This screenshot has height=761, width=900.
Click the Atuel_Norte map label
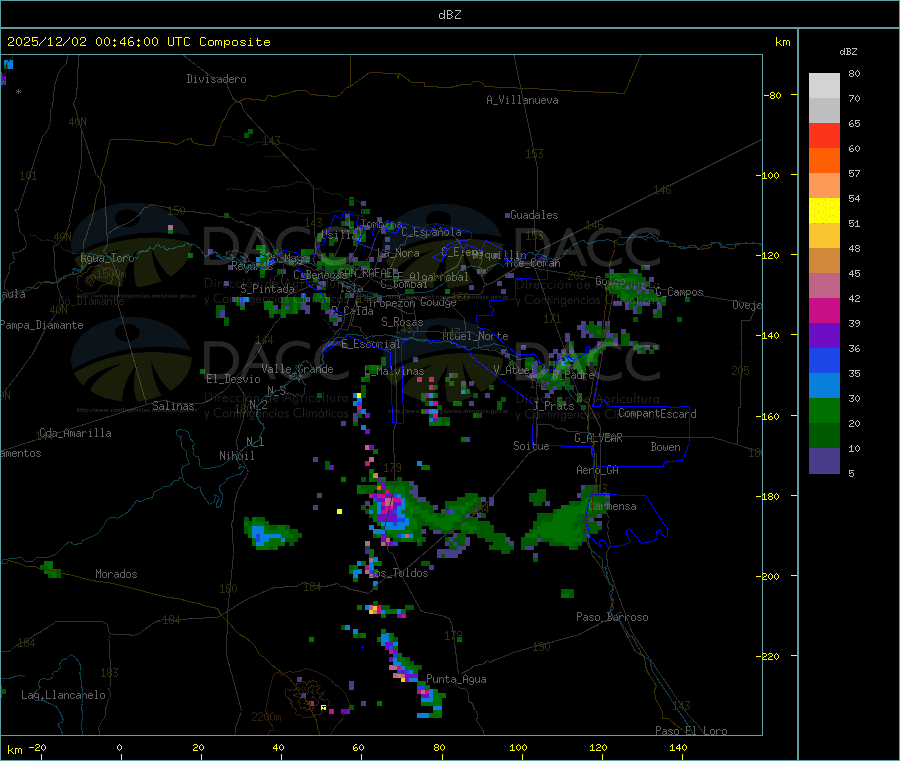click(x=475, y=336)
